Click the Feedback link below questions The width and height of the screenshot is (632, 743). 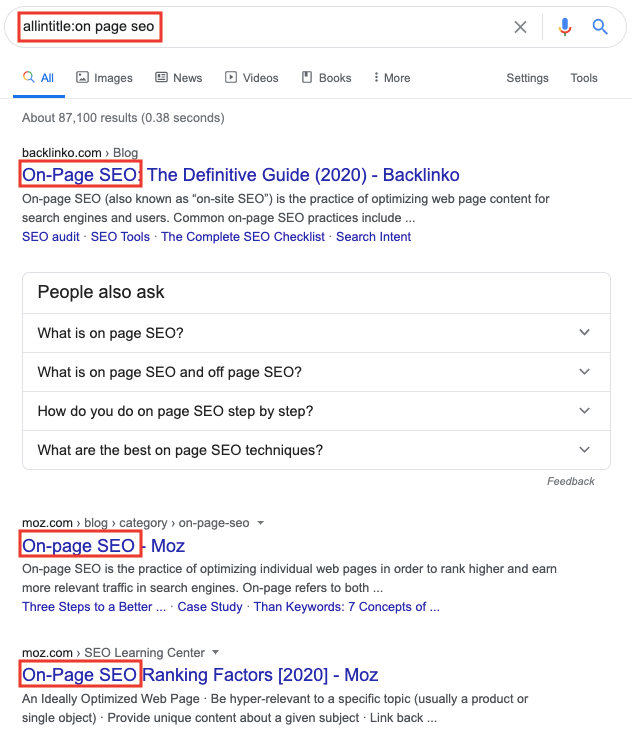pyautogui.click(x=570, y=482)
